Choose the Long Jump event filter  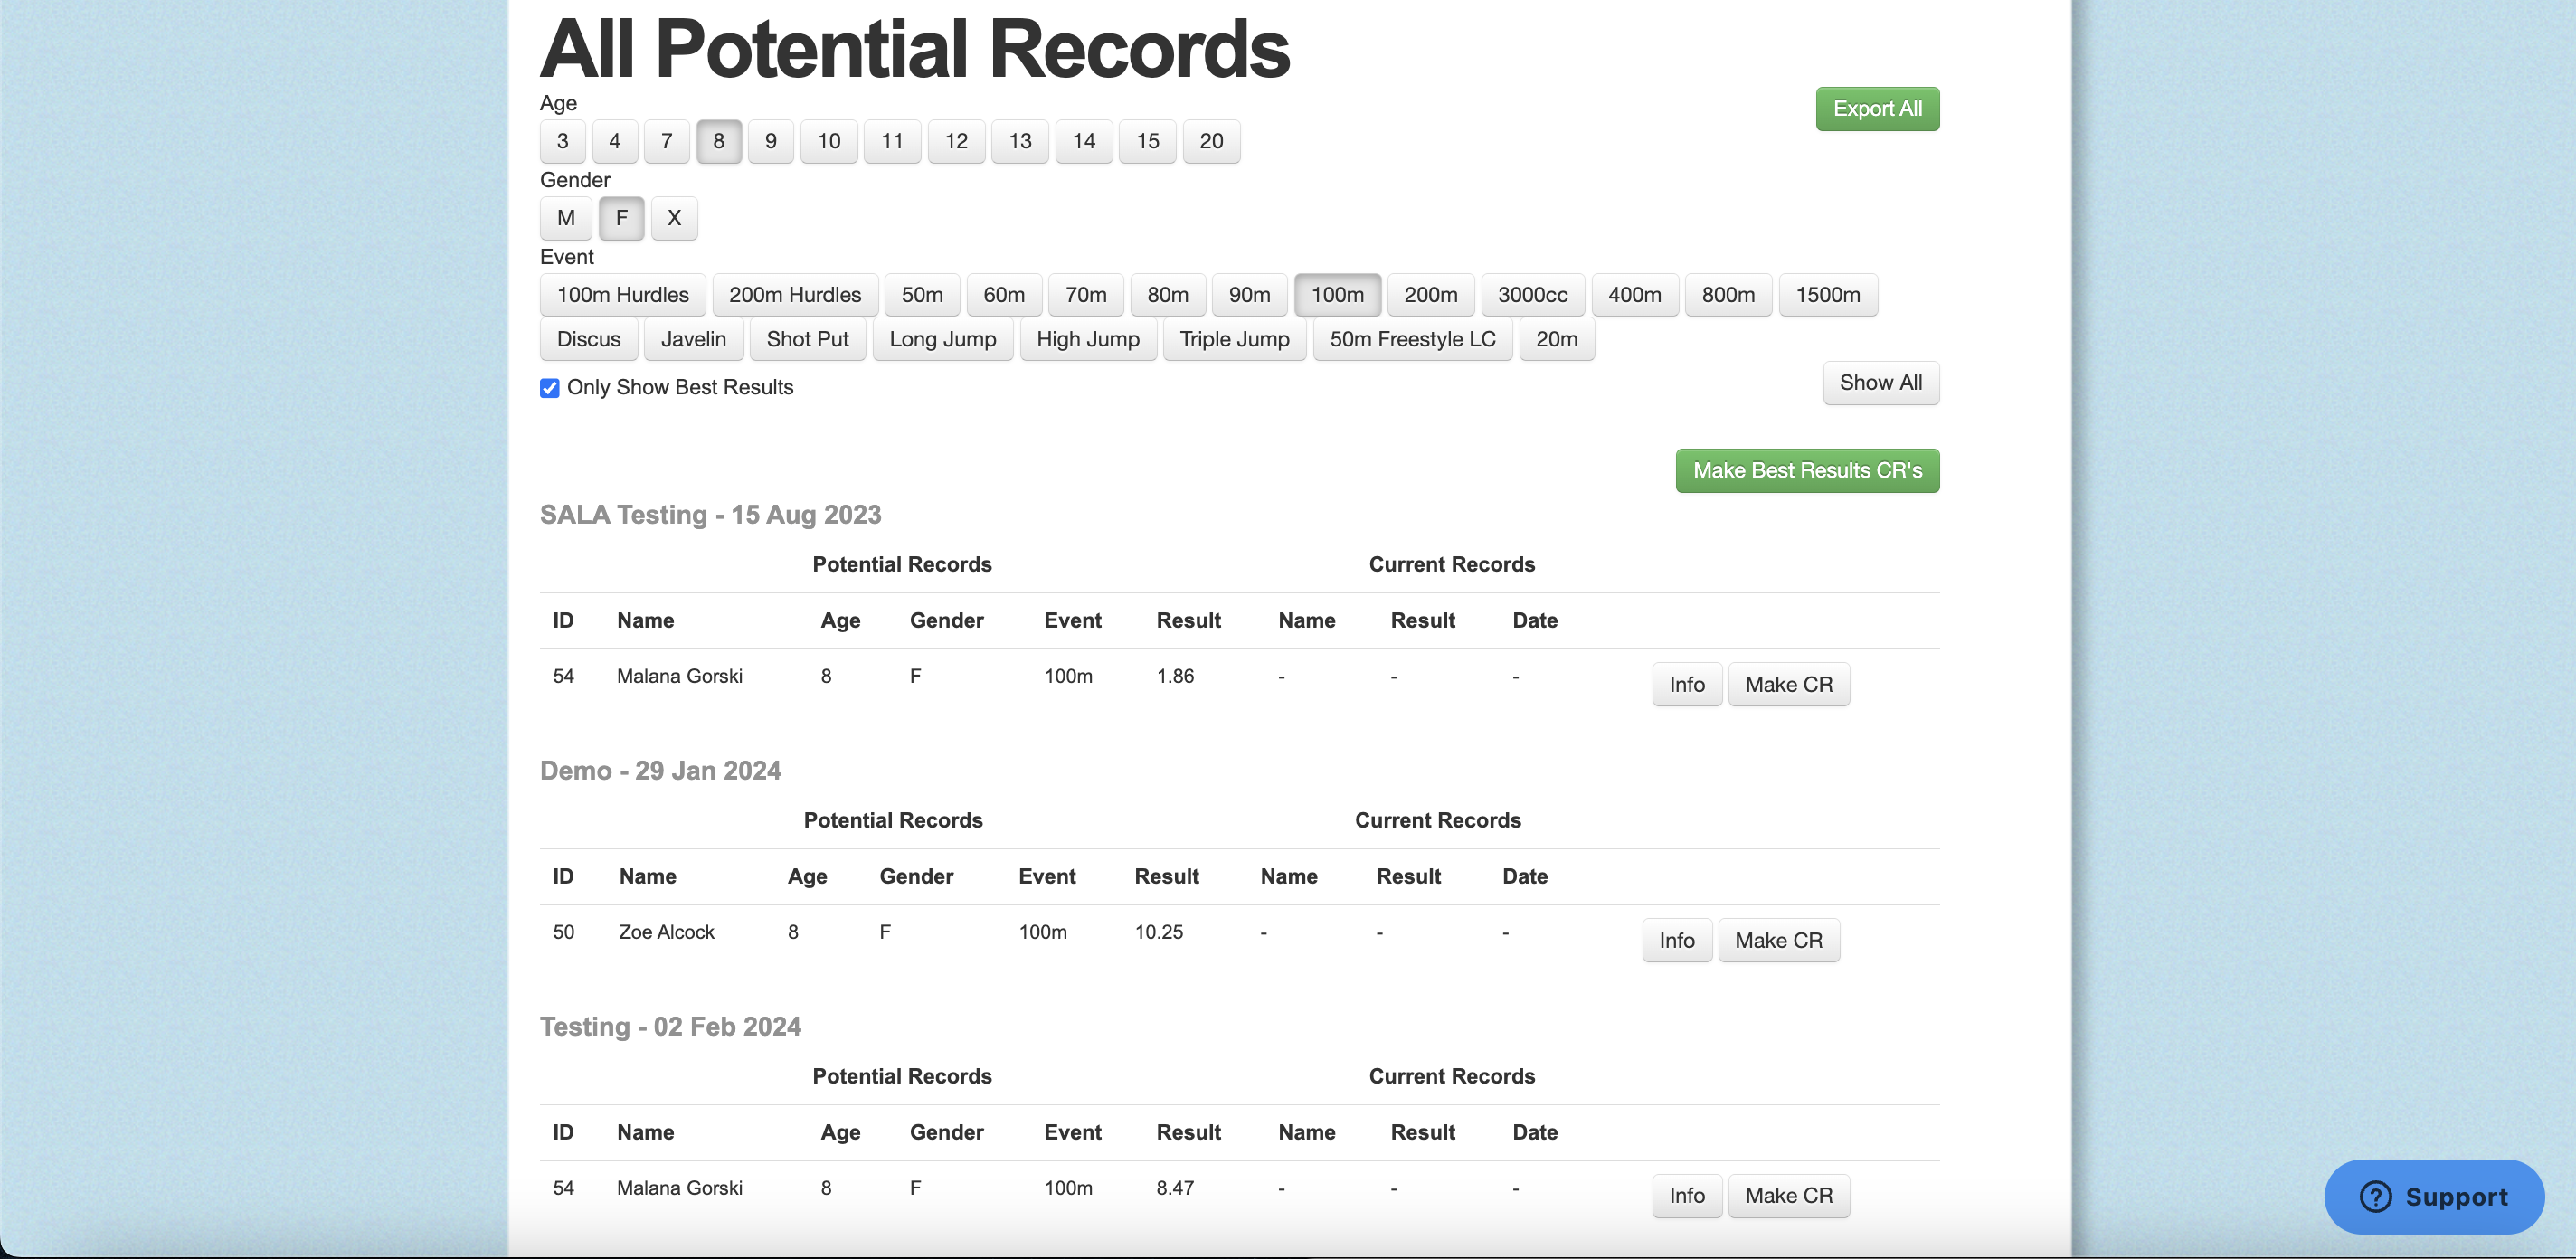pos(943,339)
